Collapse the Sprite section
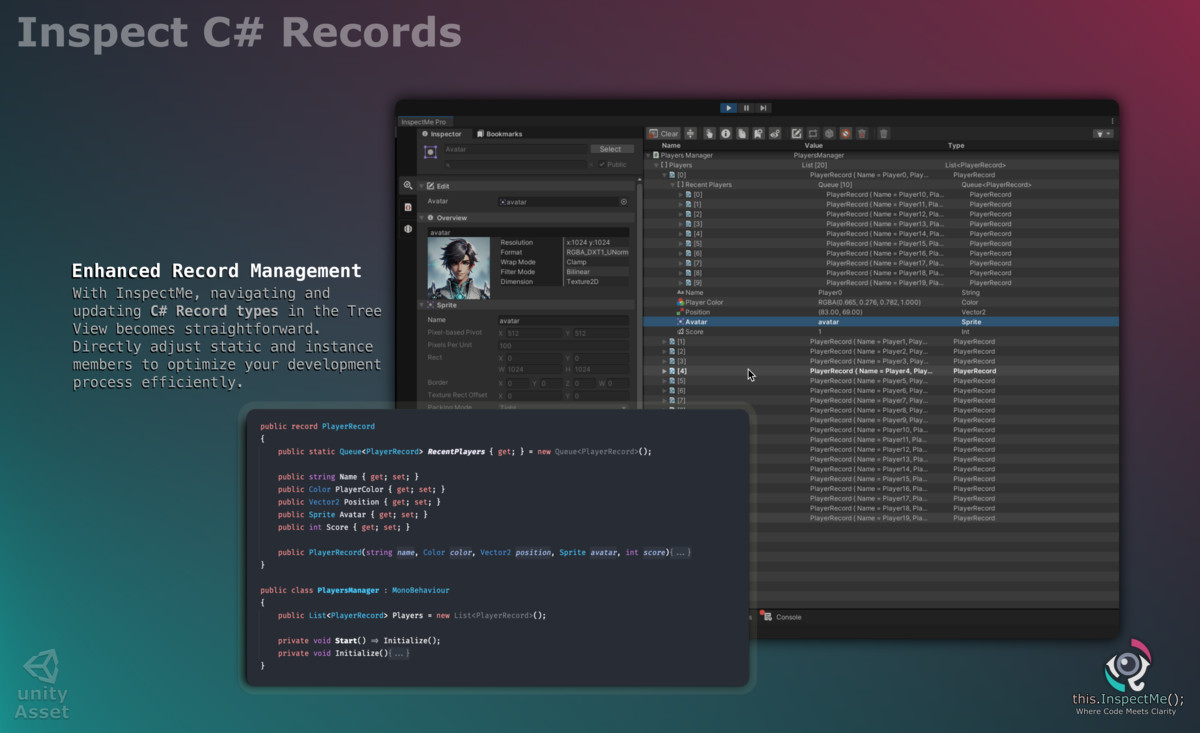The image size is (1200, 733). pyautogui.click(x=422, y=305)
